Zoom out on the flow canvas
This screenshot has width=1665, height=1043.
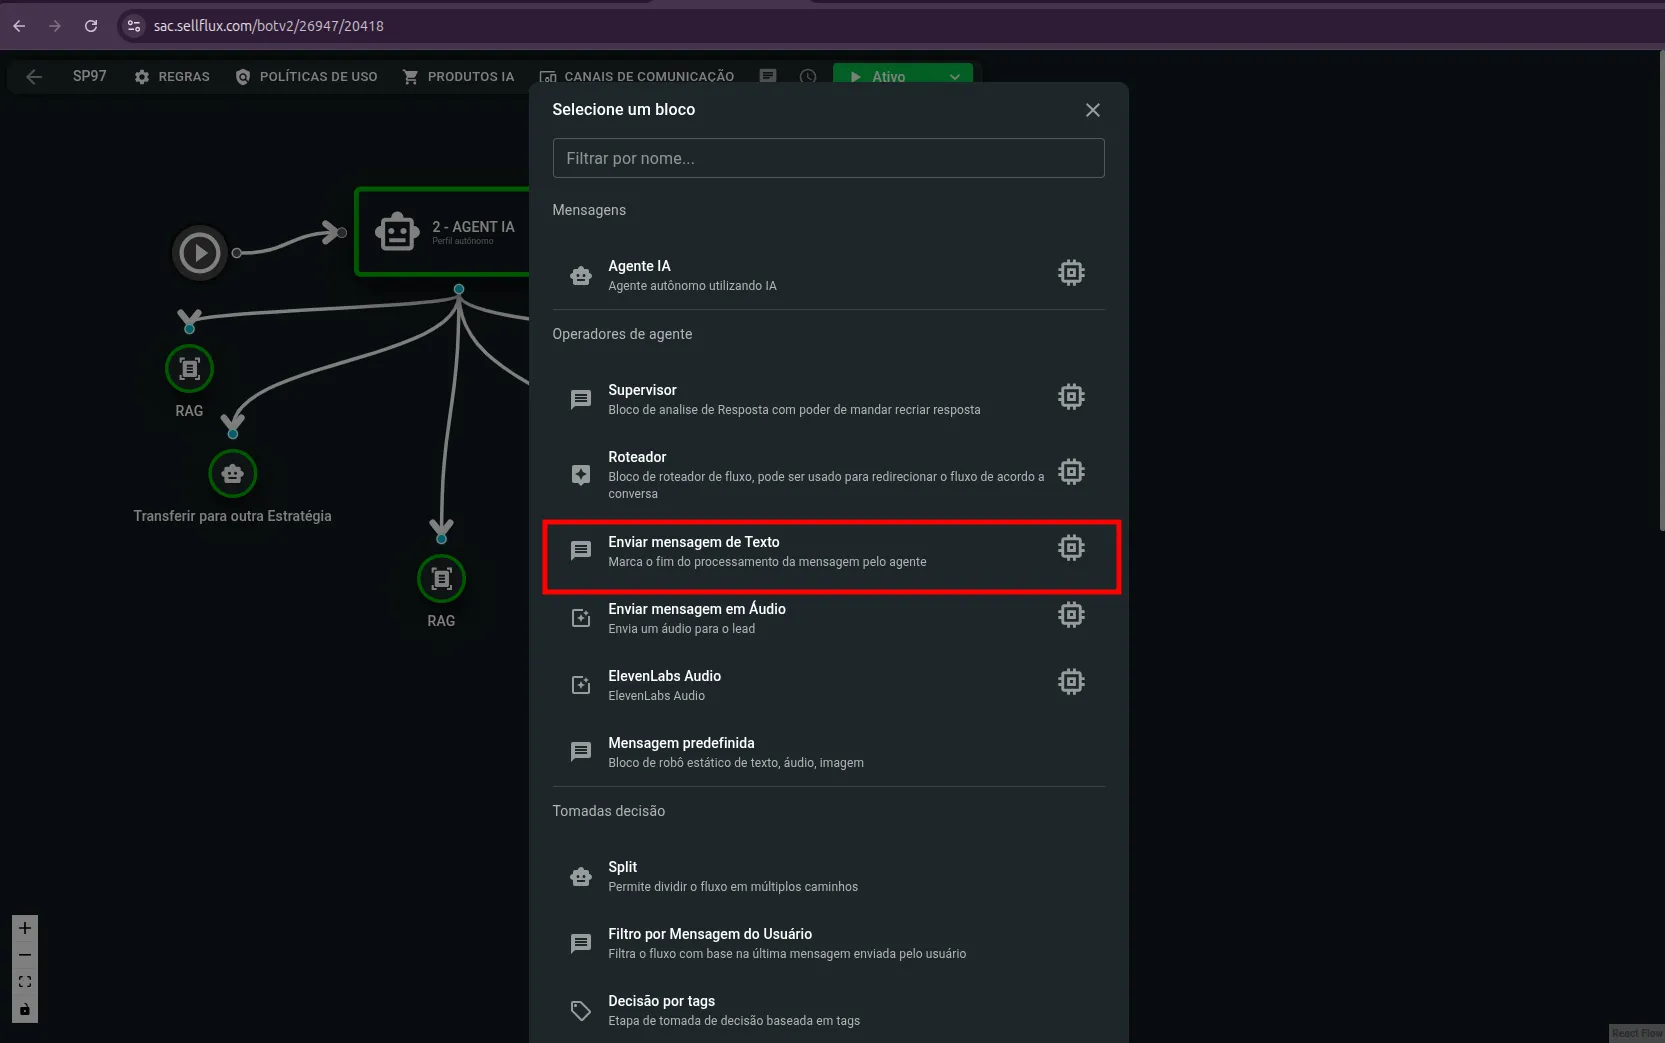25,955
